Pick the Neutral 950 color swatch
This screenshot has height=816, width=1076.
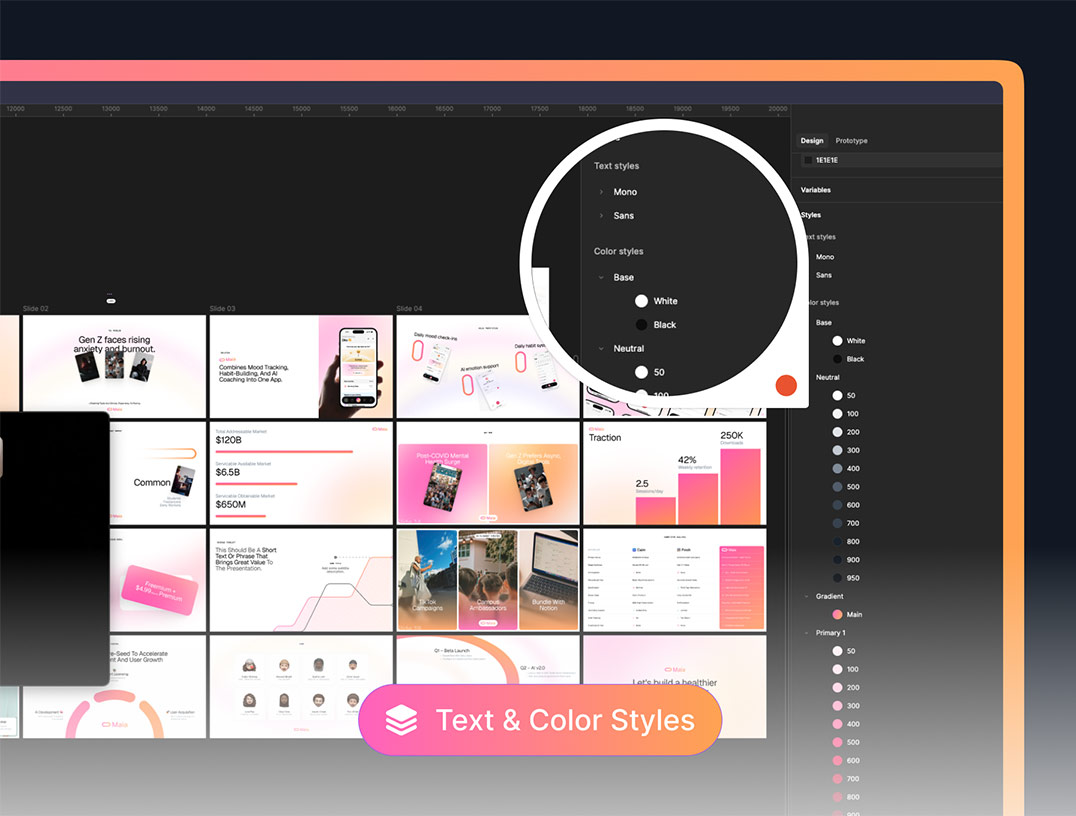click(x=837, y=578)
